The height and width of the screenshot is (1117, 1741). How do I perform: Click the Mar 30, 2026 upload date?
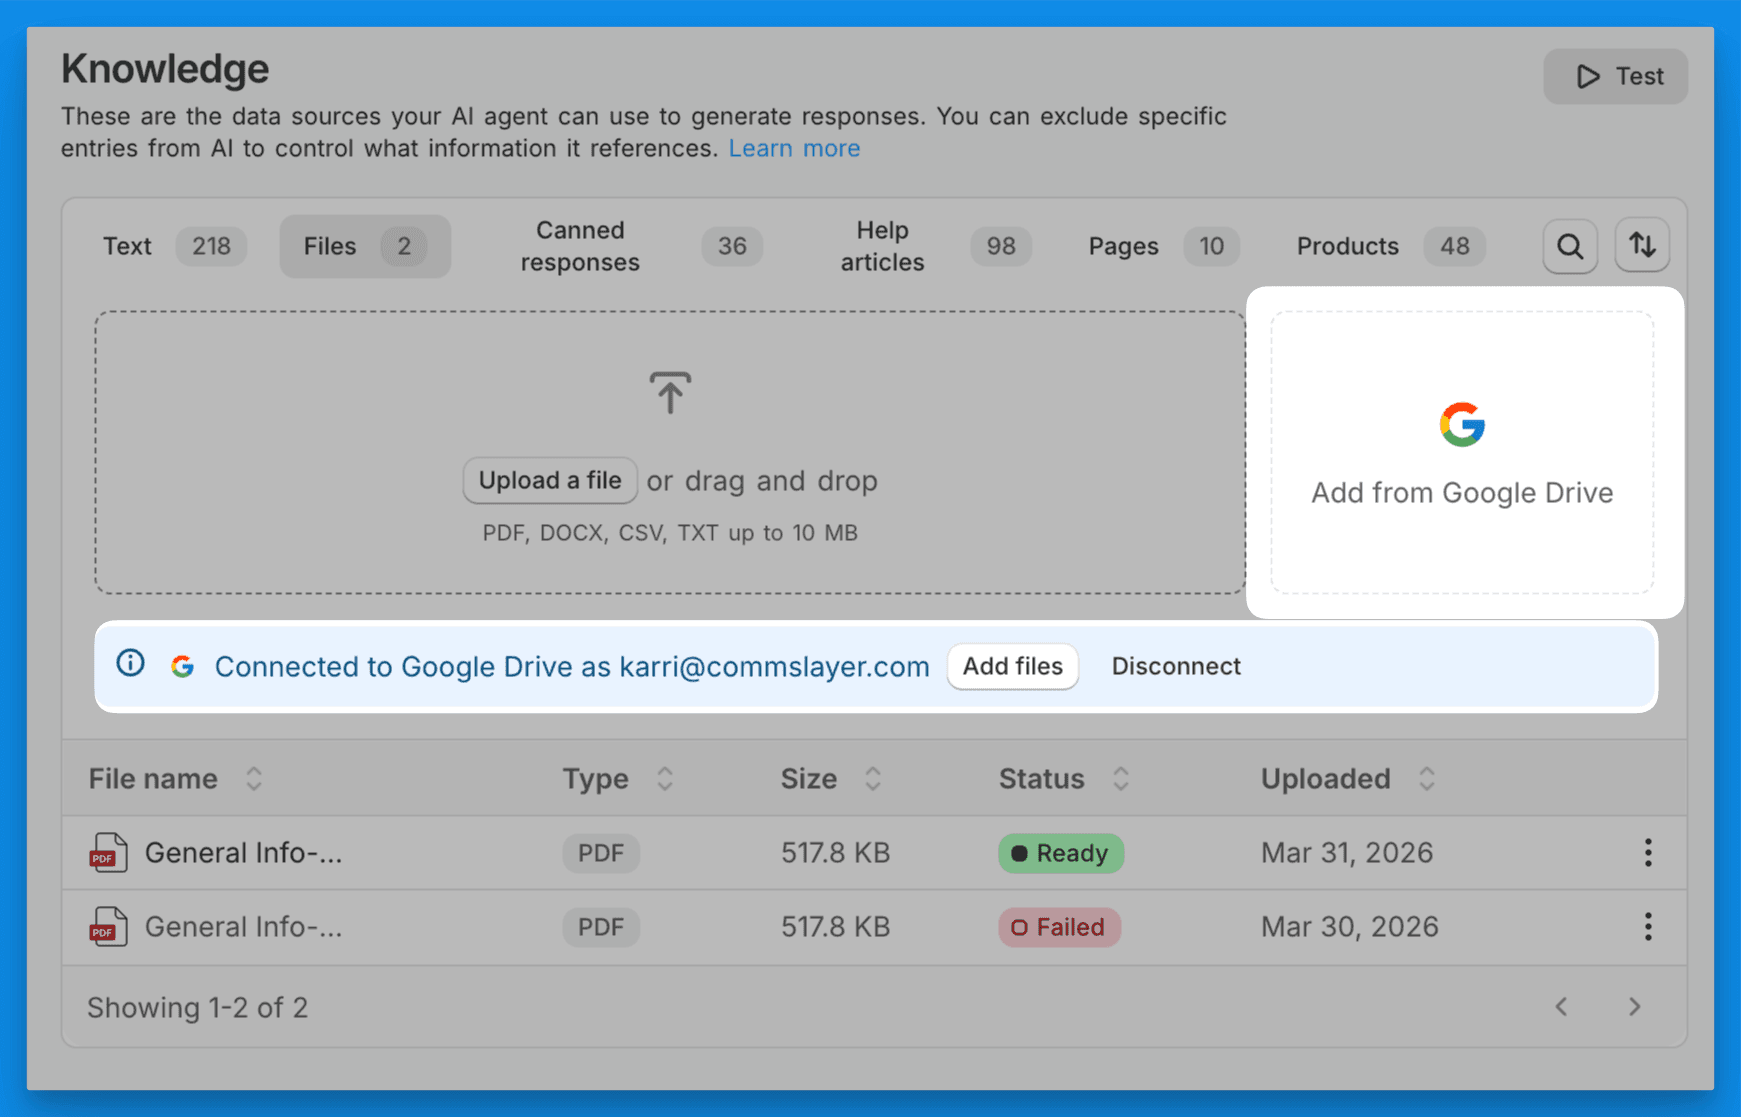1350,927
